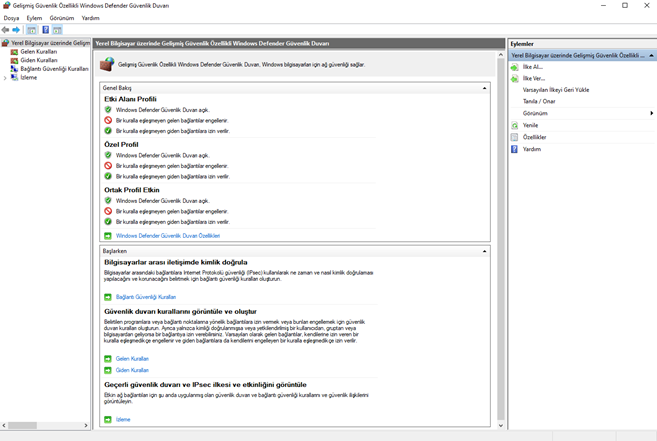Image resolution: width=657 pixels, height=441 pixels.
Task: Collapse the Genel Bakış section
Action: coord(484,88)
